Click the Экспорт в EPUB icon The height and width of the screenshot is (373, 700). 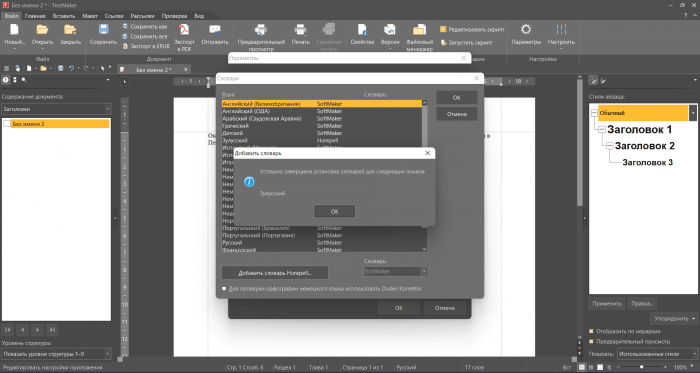(125, 46)
